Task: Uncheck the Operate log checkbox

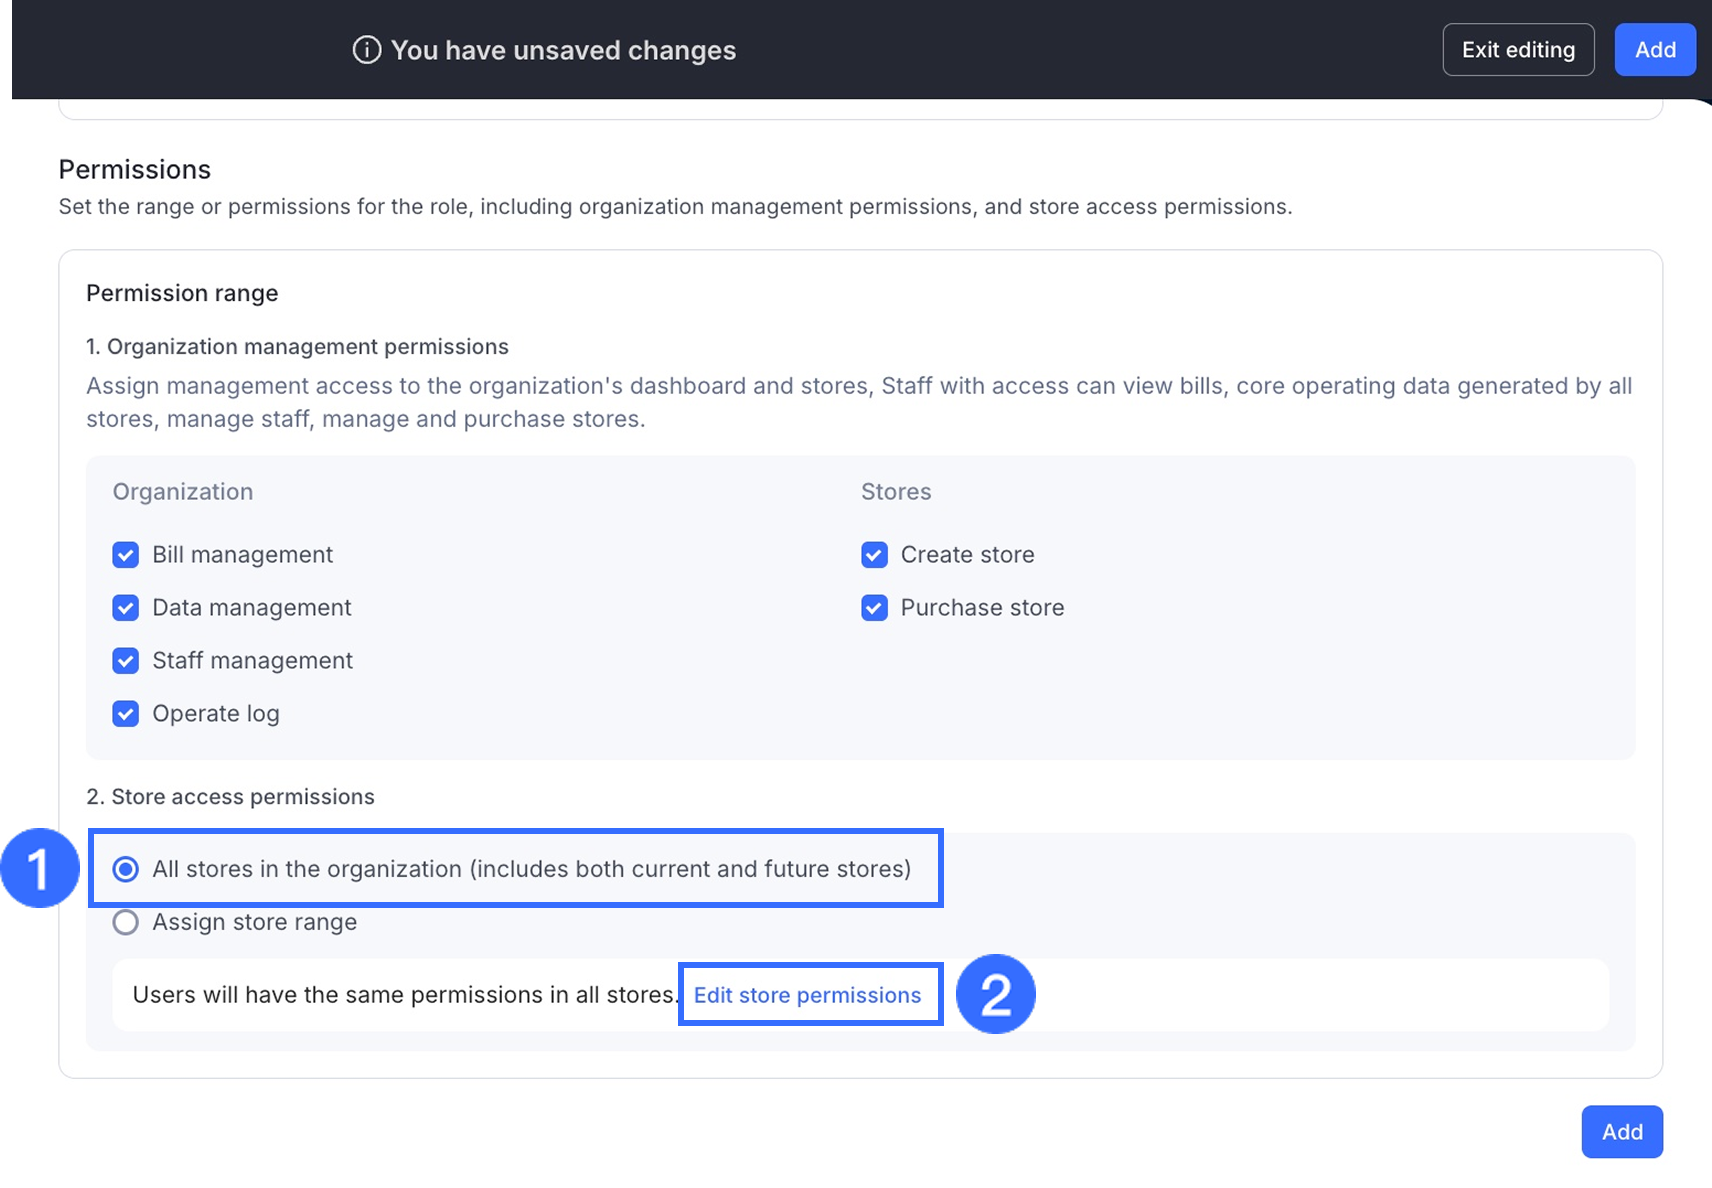Action: tap(126, 714)
